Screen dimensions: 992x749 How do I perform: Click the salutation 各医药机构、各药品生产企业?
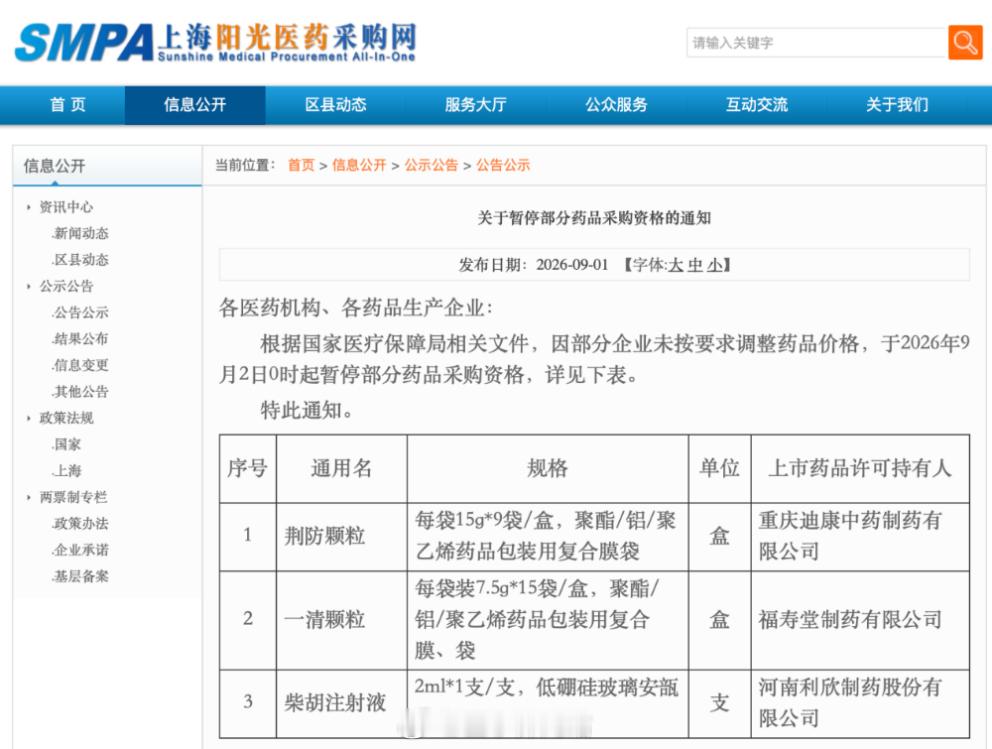(356, 308)
